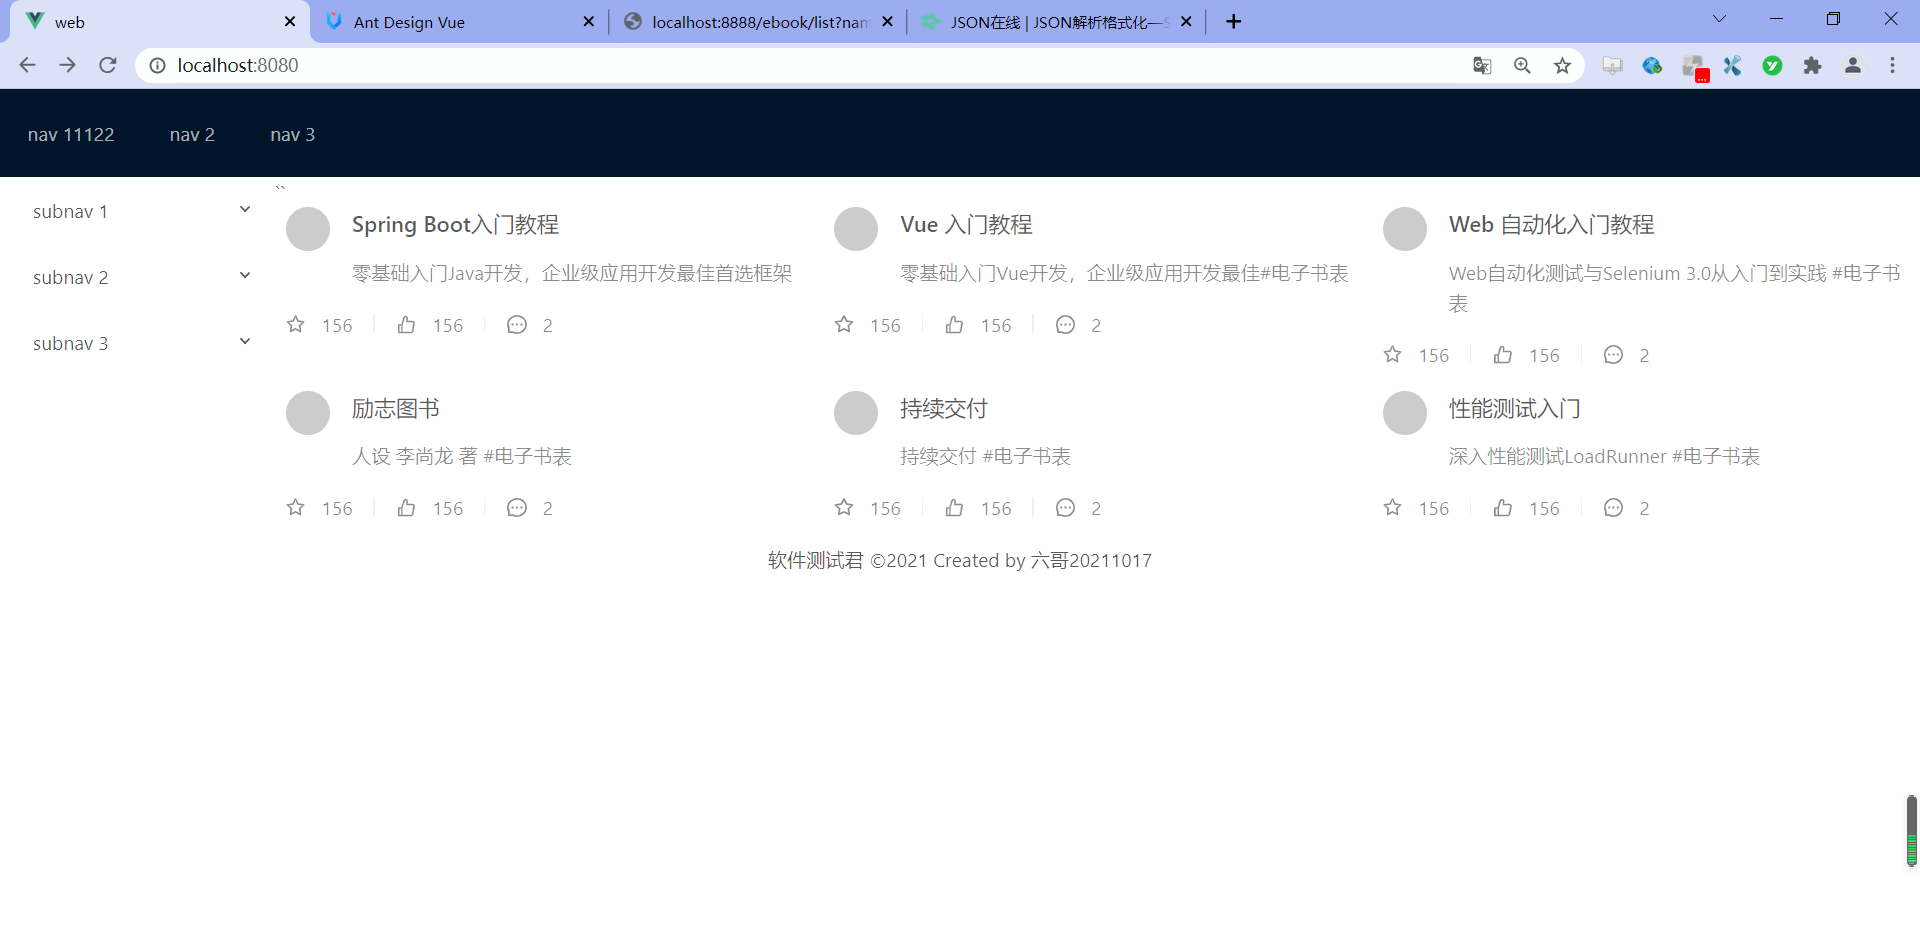Click the avatar of 性能测试入门

tap(1405, 413)
